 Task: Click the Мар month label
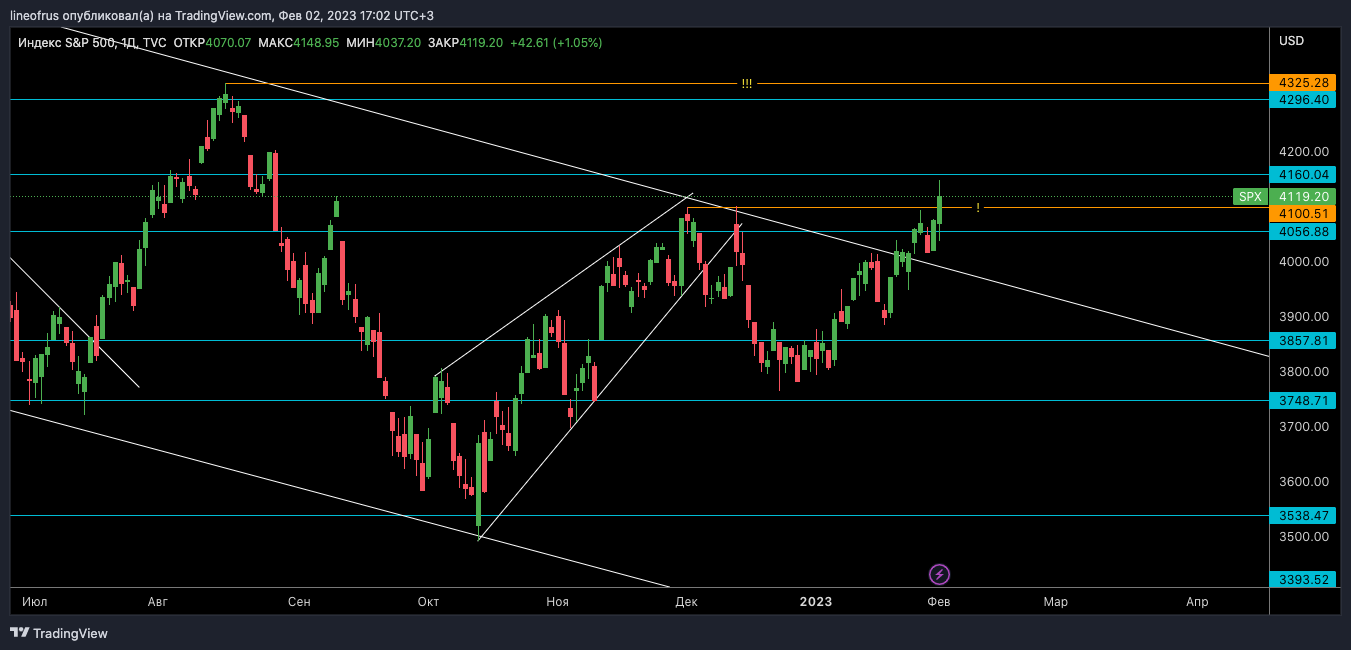coord(1056,601)
